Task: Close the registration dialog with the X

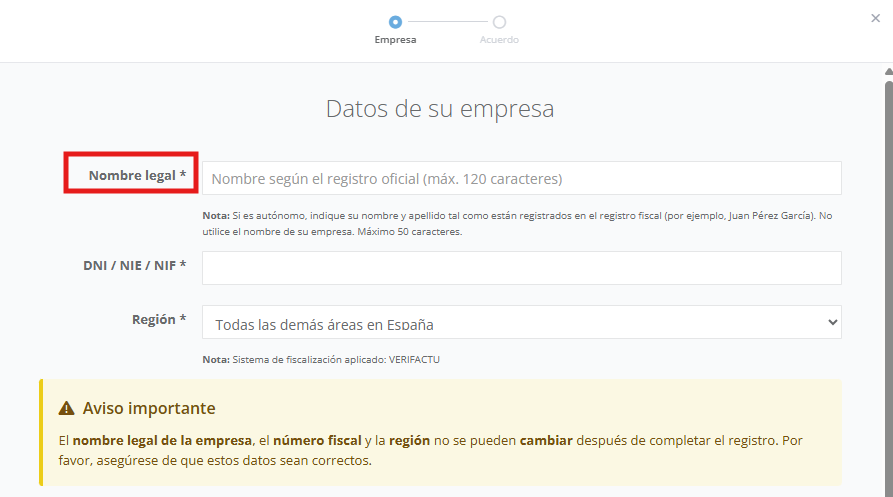Action: click(x=875, y=18)
